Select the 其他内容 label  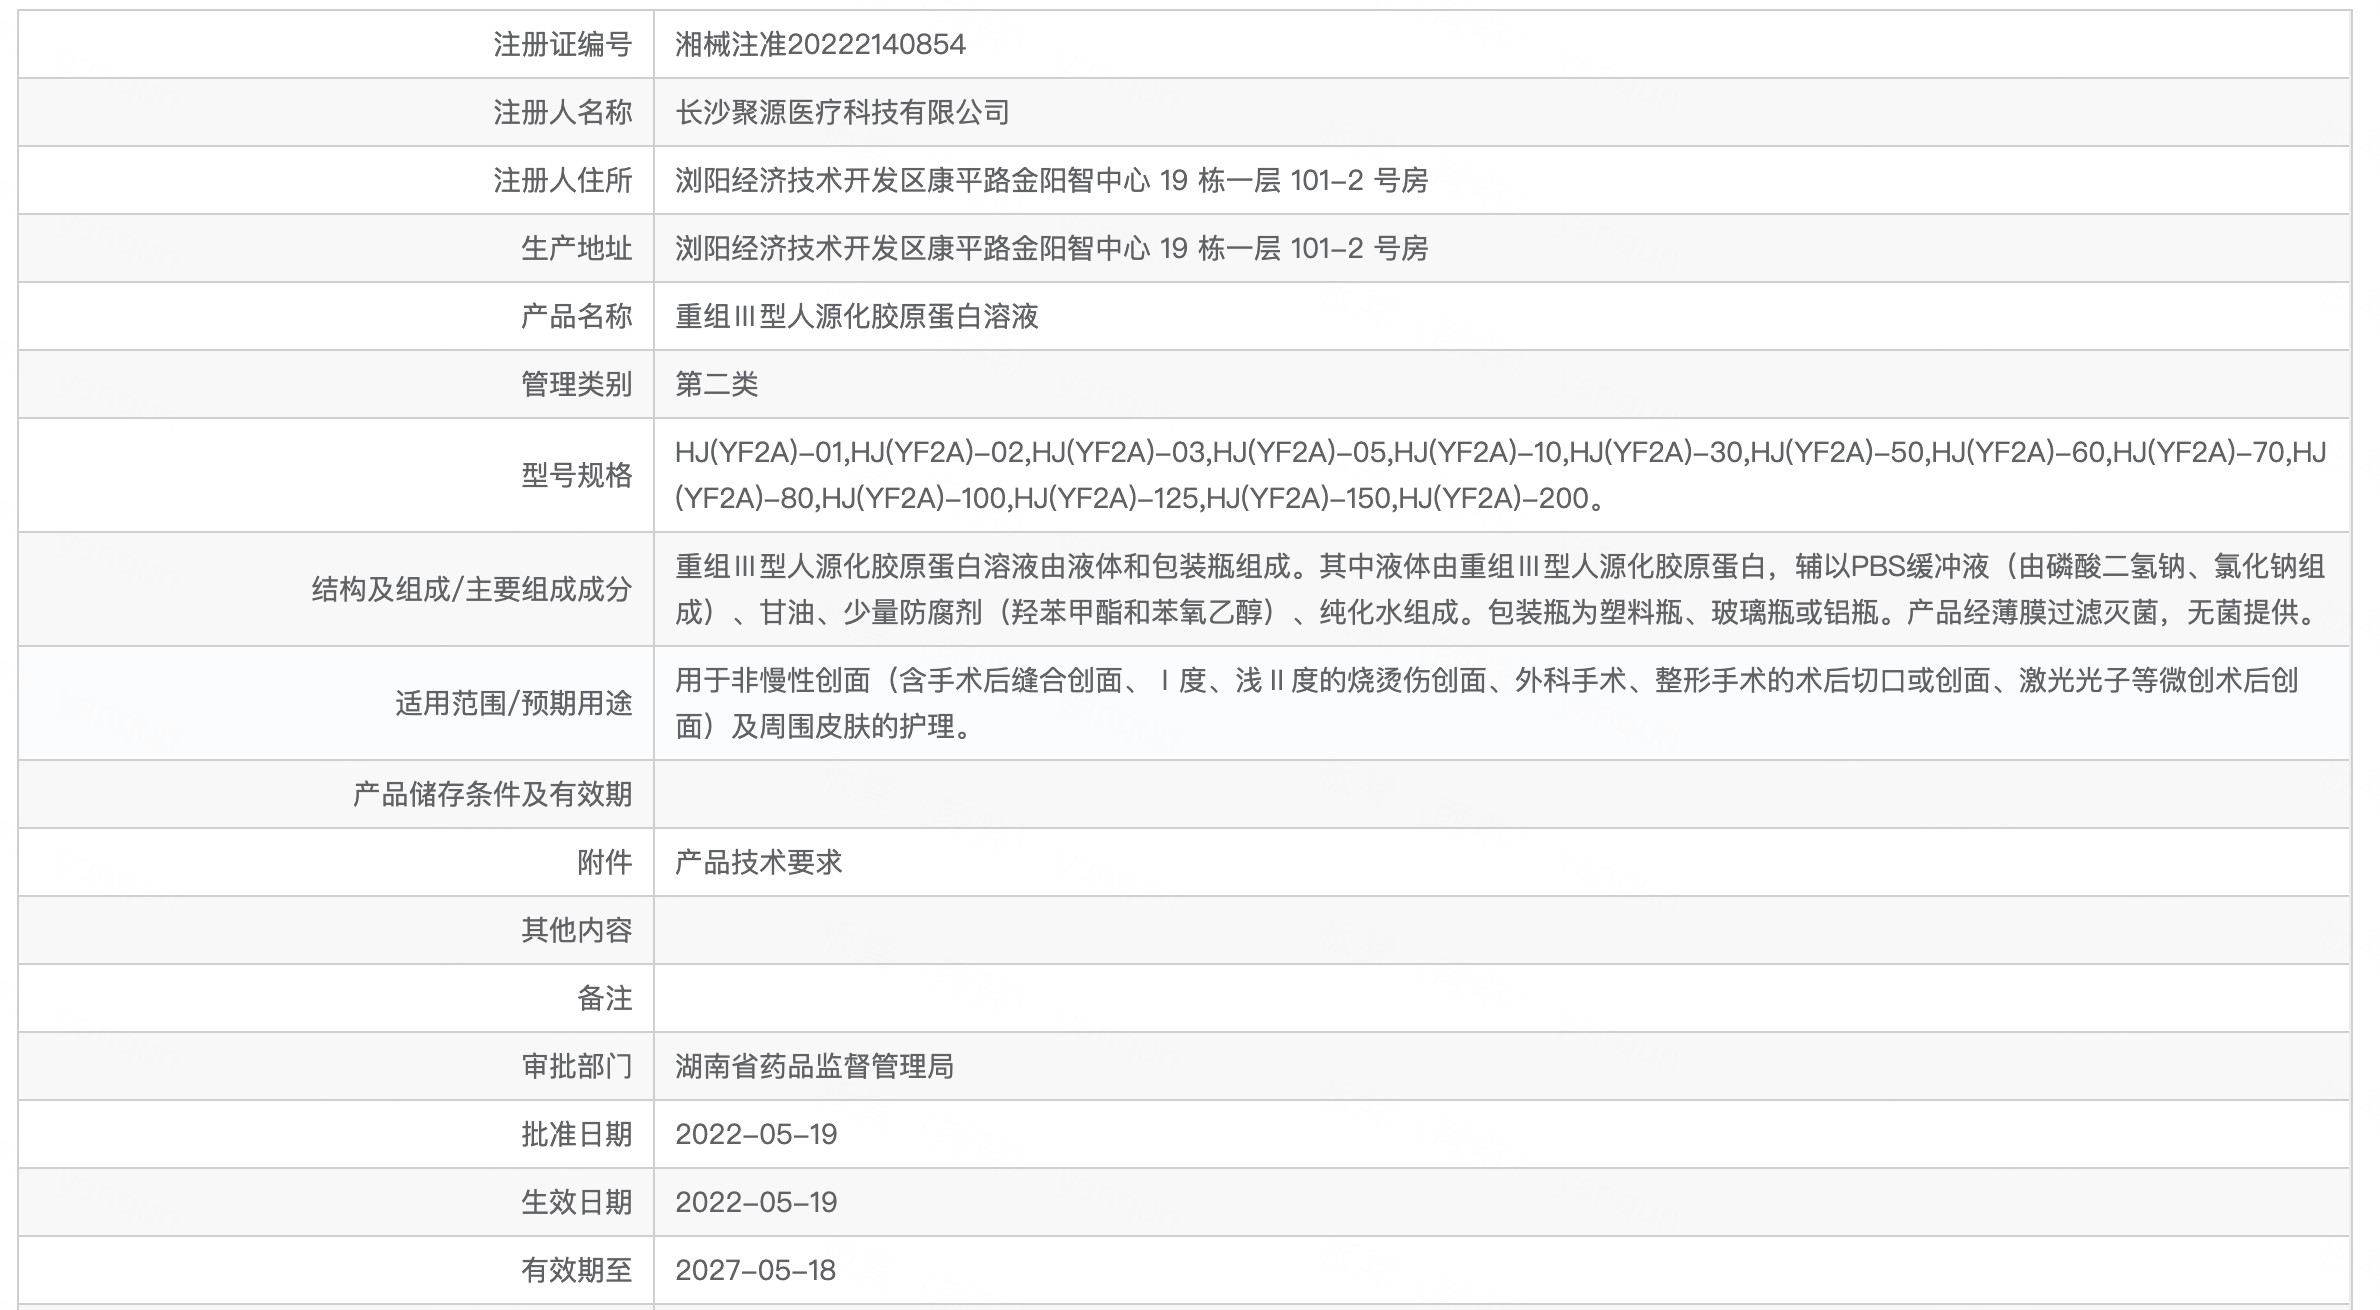577,930
